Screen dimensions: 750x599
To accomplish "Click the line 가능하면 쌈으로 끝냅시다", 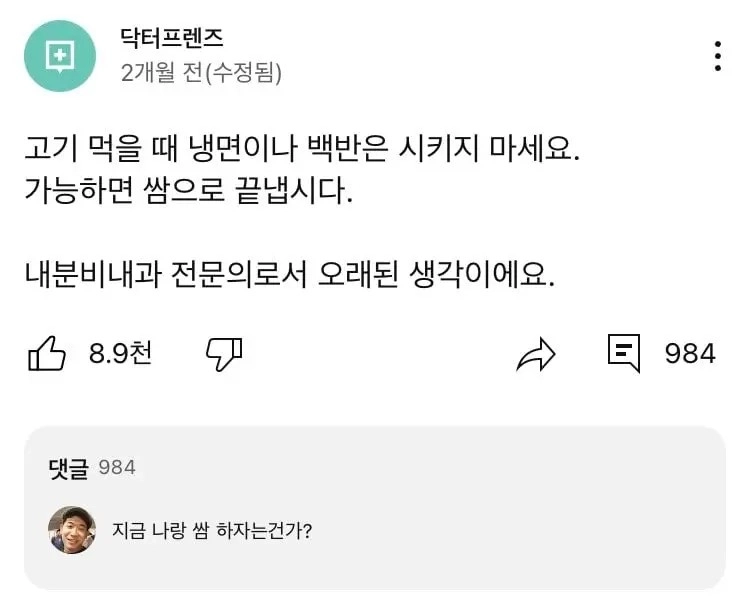I will point(189,189).
